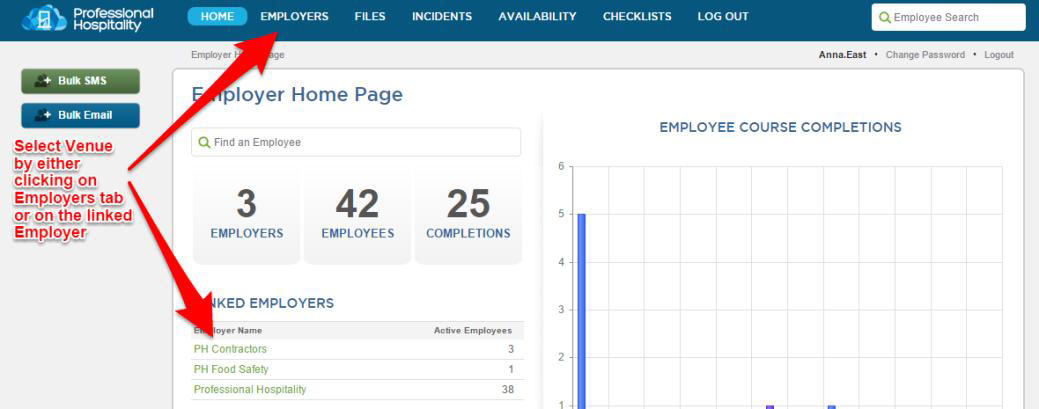
Task: Focus the Find an Employee box
Action: pos(356,142)
